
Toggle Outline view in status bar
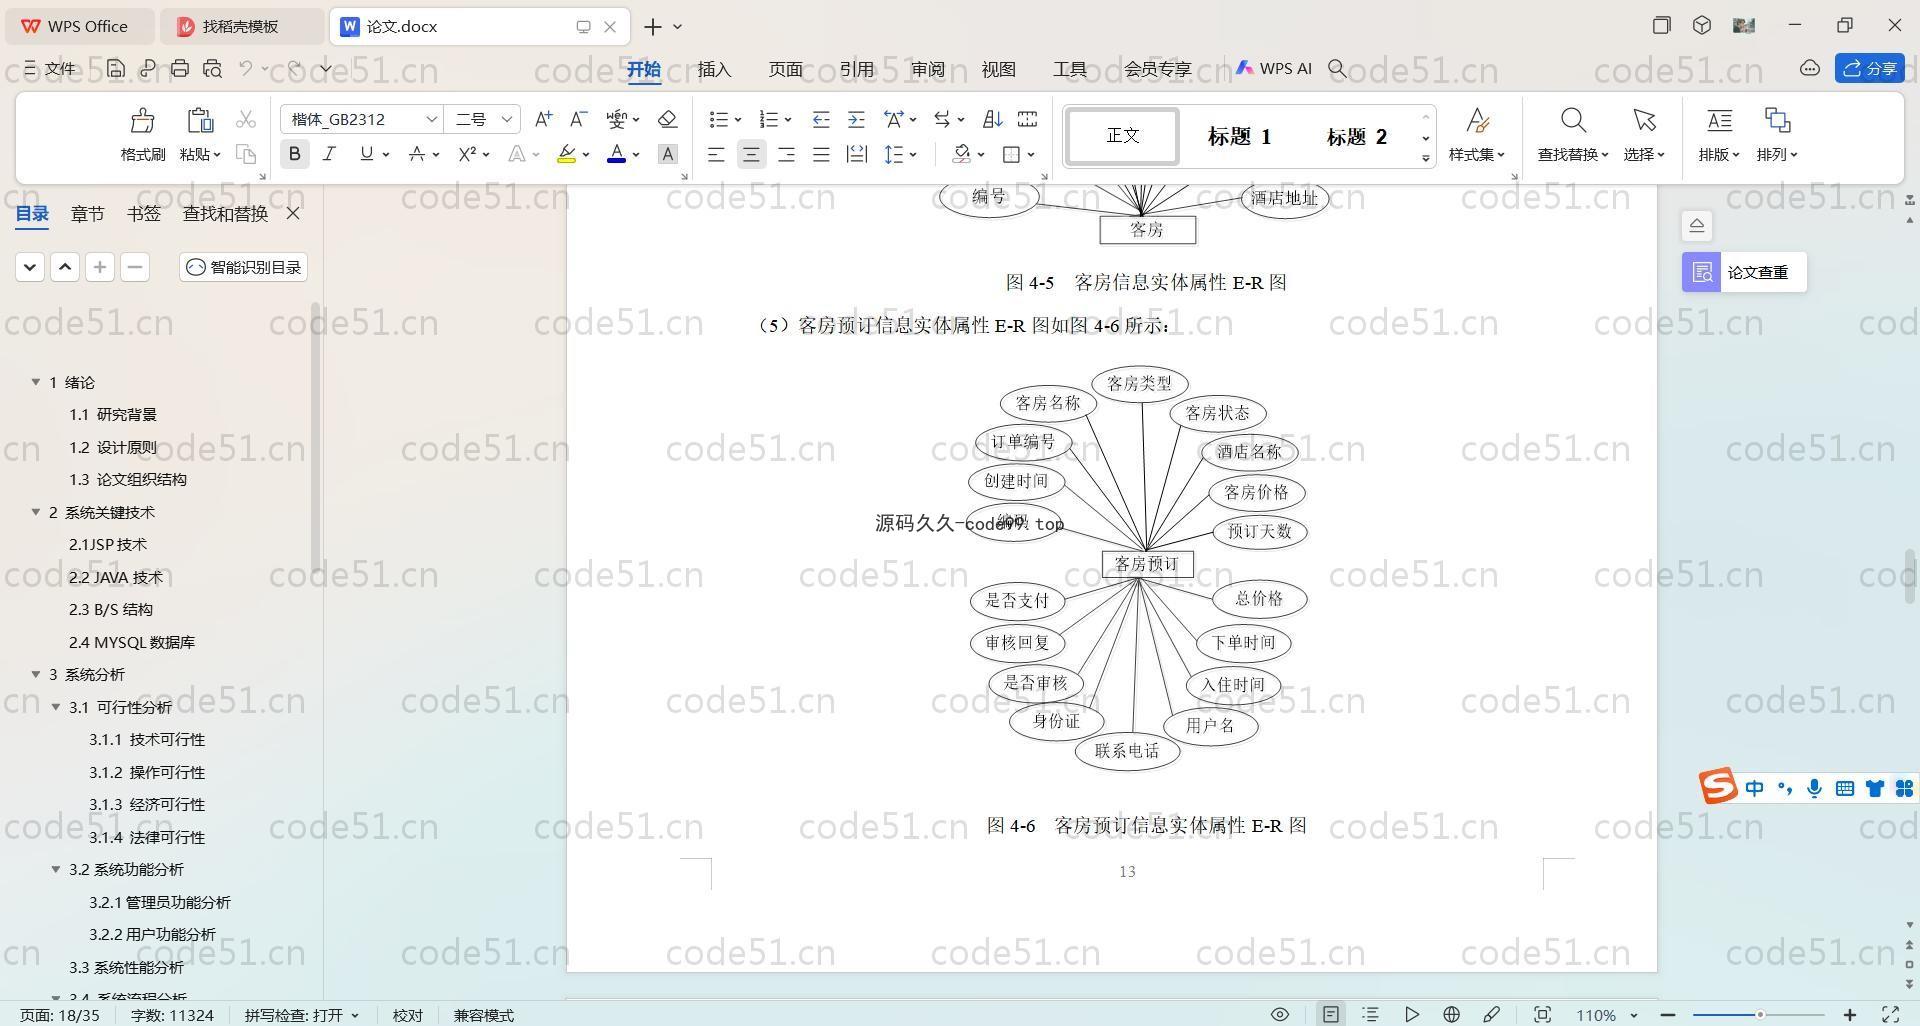[1370, 1014]
